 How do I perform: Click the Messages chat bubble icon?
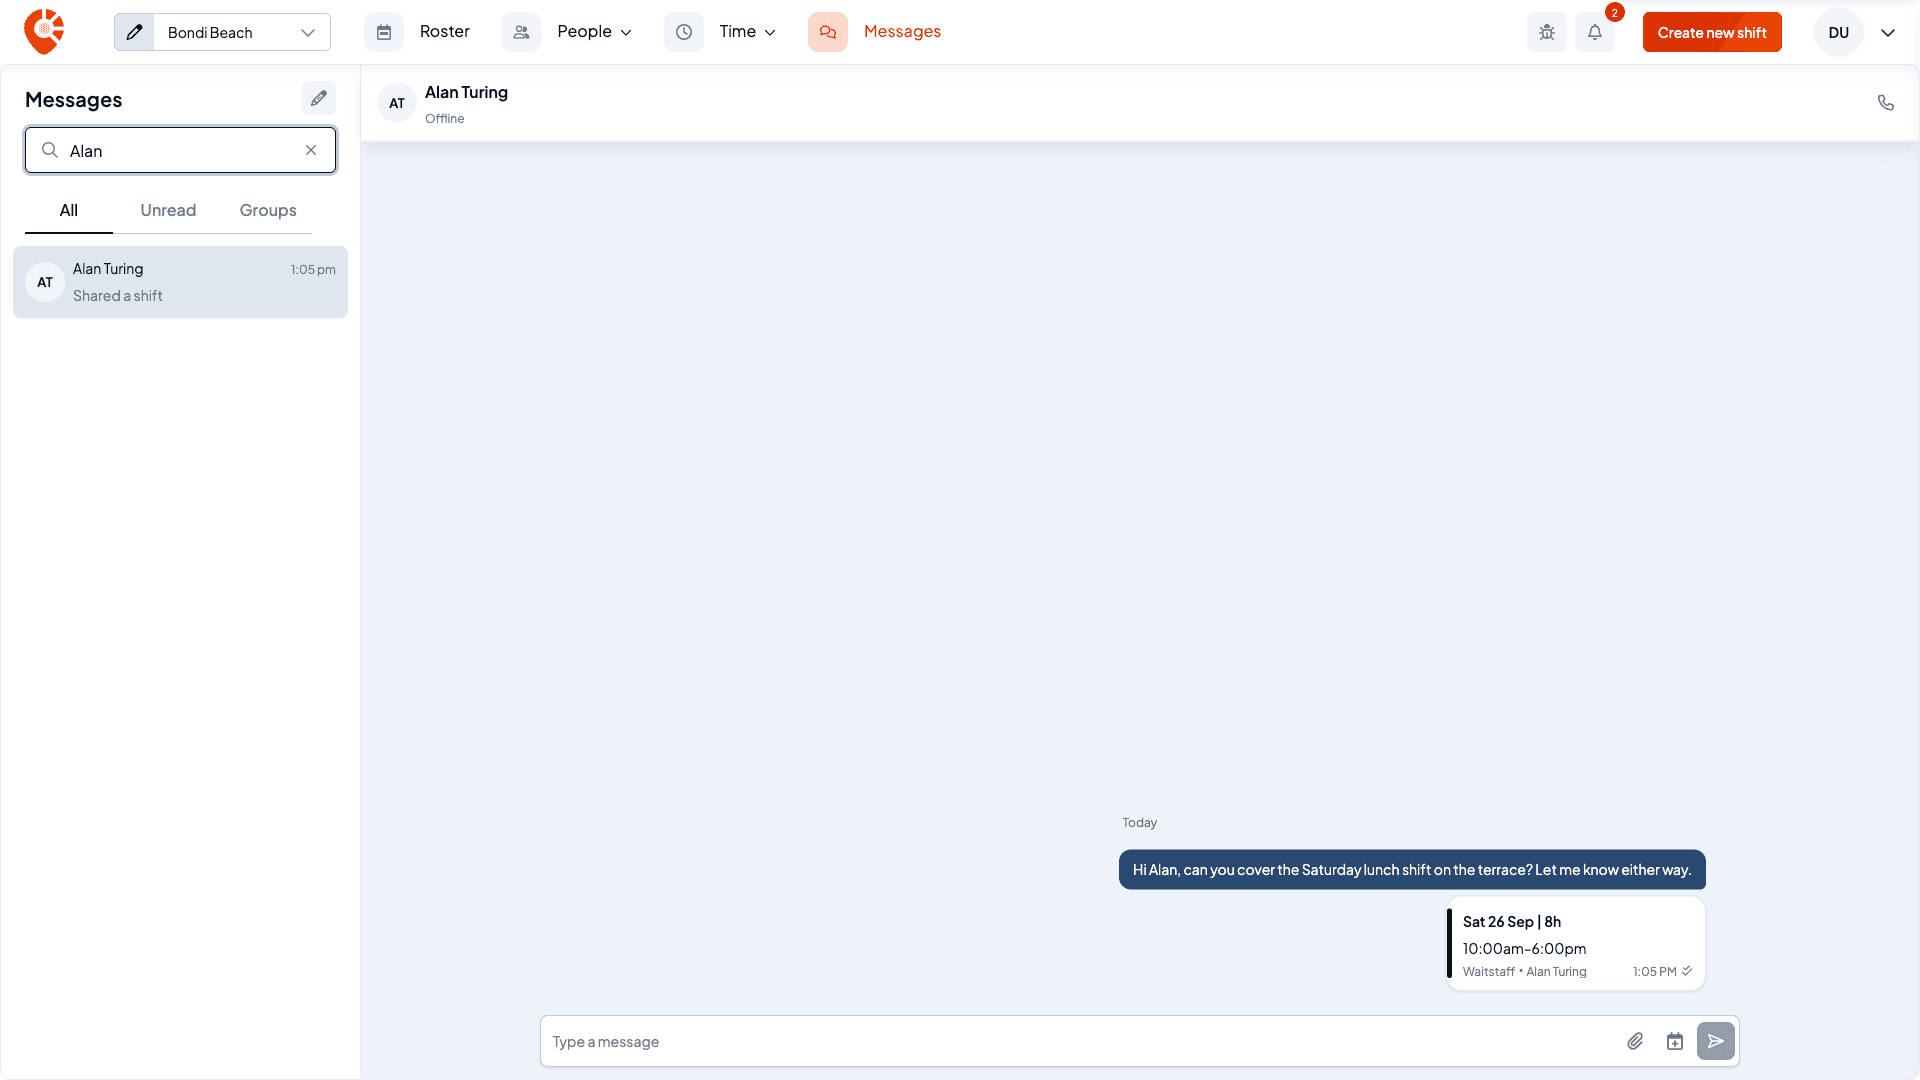828,32
